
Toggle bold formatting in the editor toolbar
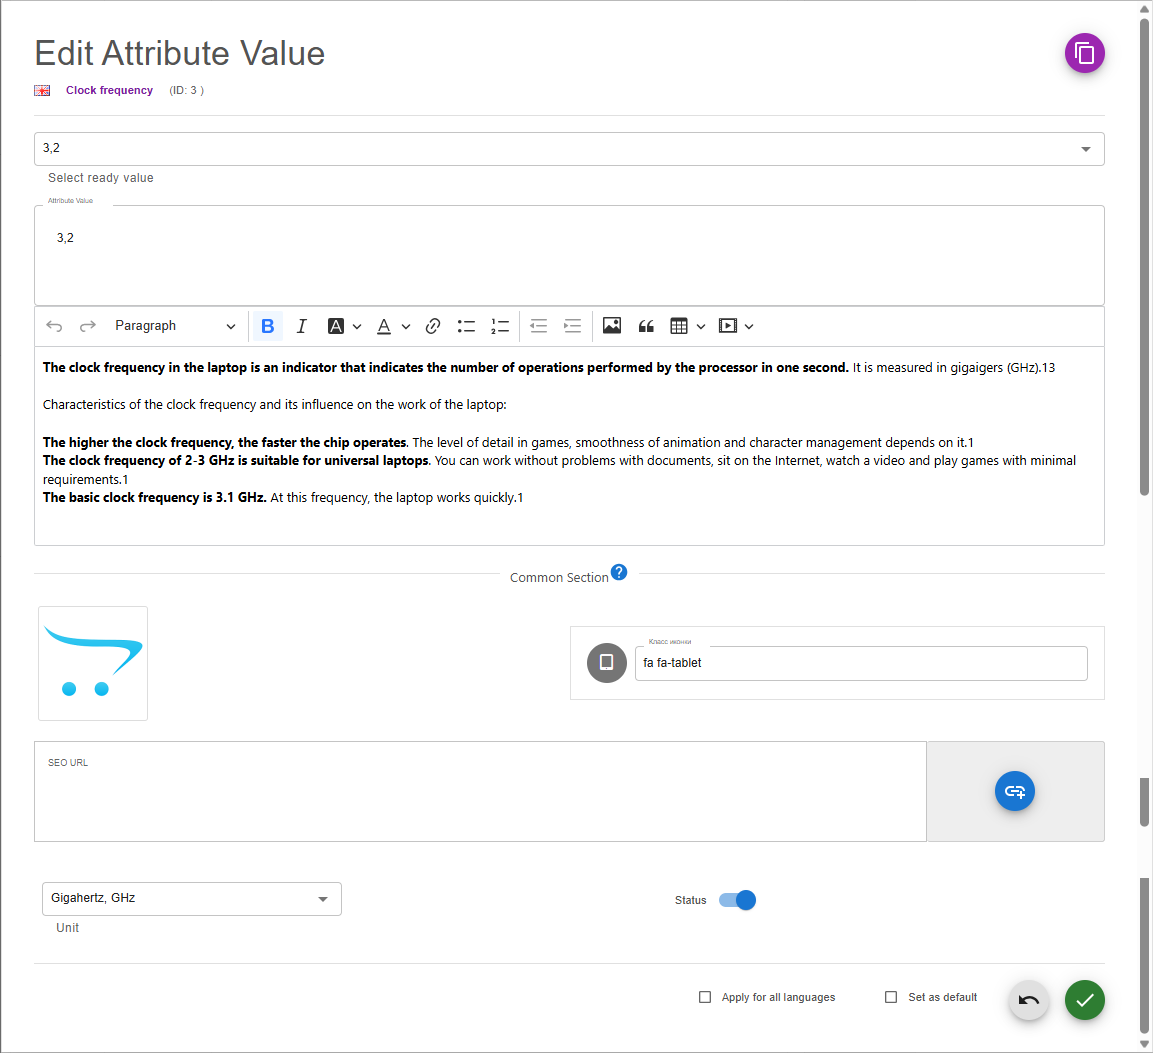267,326
